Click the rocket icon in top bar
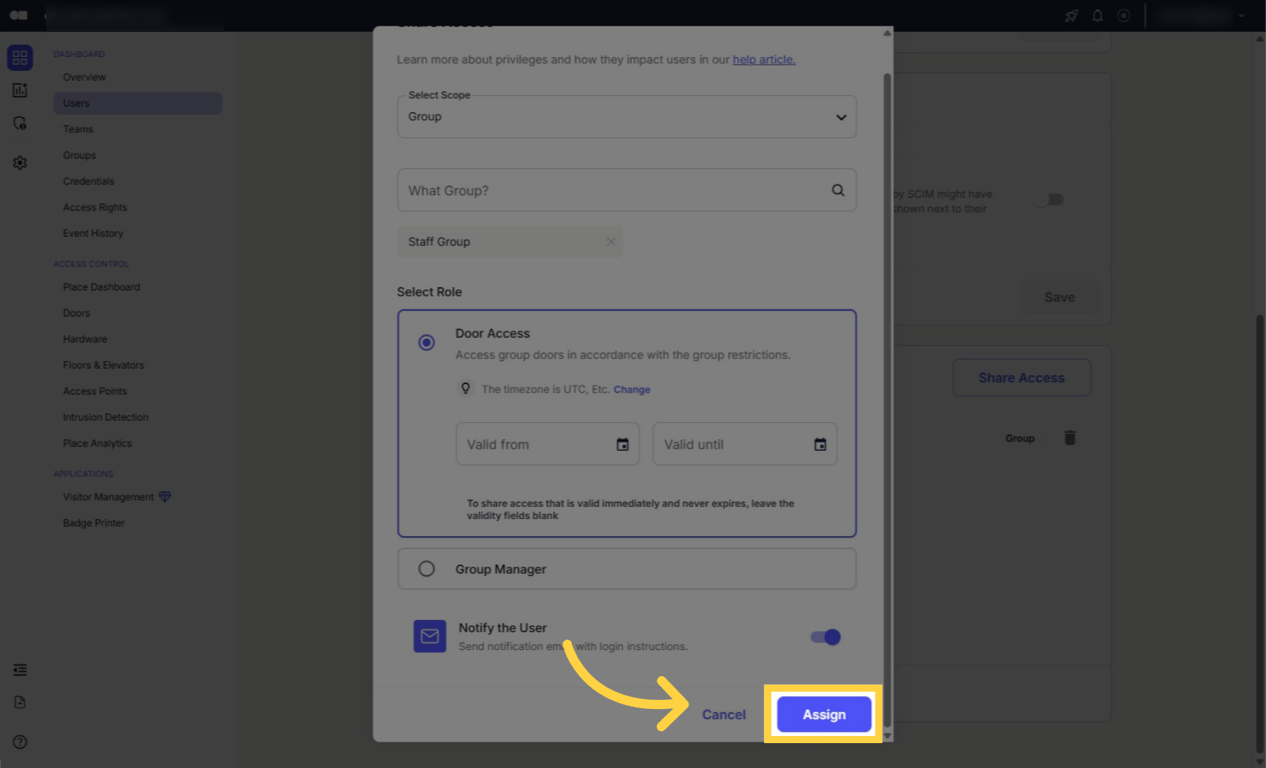This screenshot has width=1266, height=768. click(1070, 15)
